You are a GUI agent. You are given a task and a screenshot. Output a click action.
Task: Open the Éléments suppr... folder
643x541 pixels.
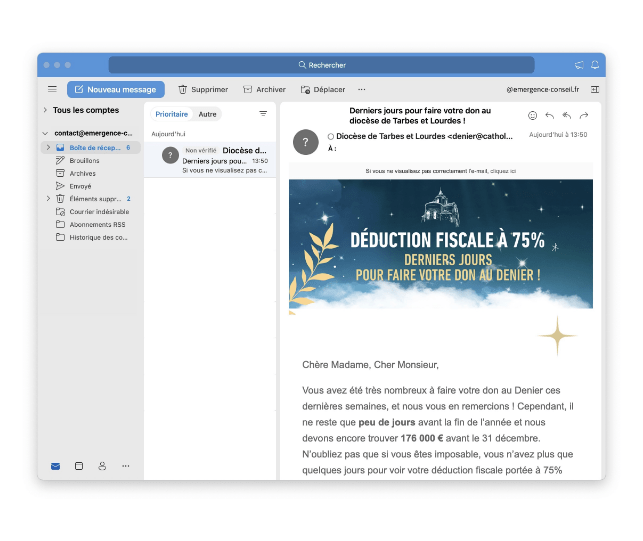click(95, 199)
